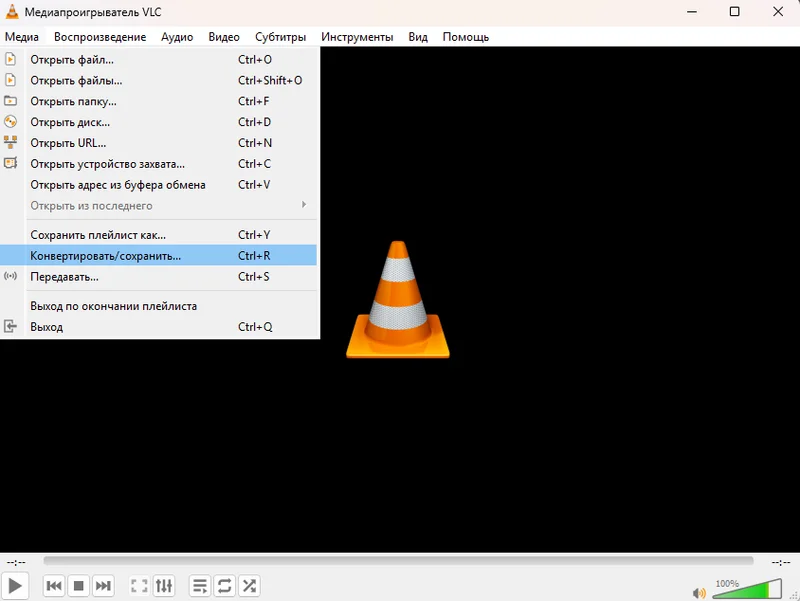Click the 'Выход' exit icon entry
Viewport: 800px width, 601px height.
(11, 327)
